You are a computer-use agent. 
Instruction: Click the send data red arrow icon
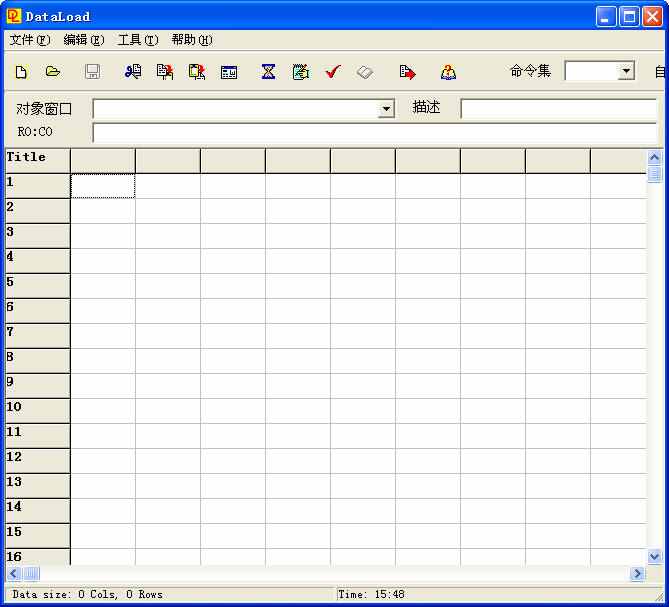tap(407, 72)
